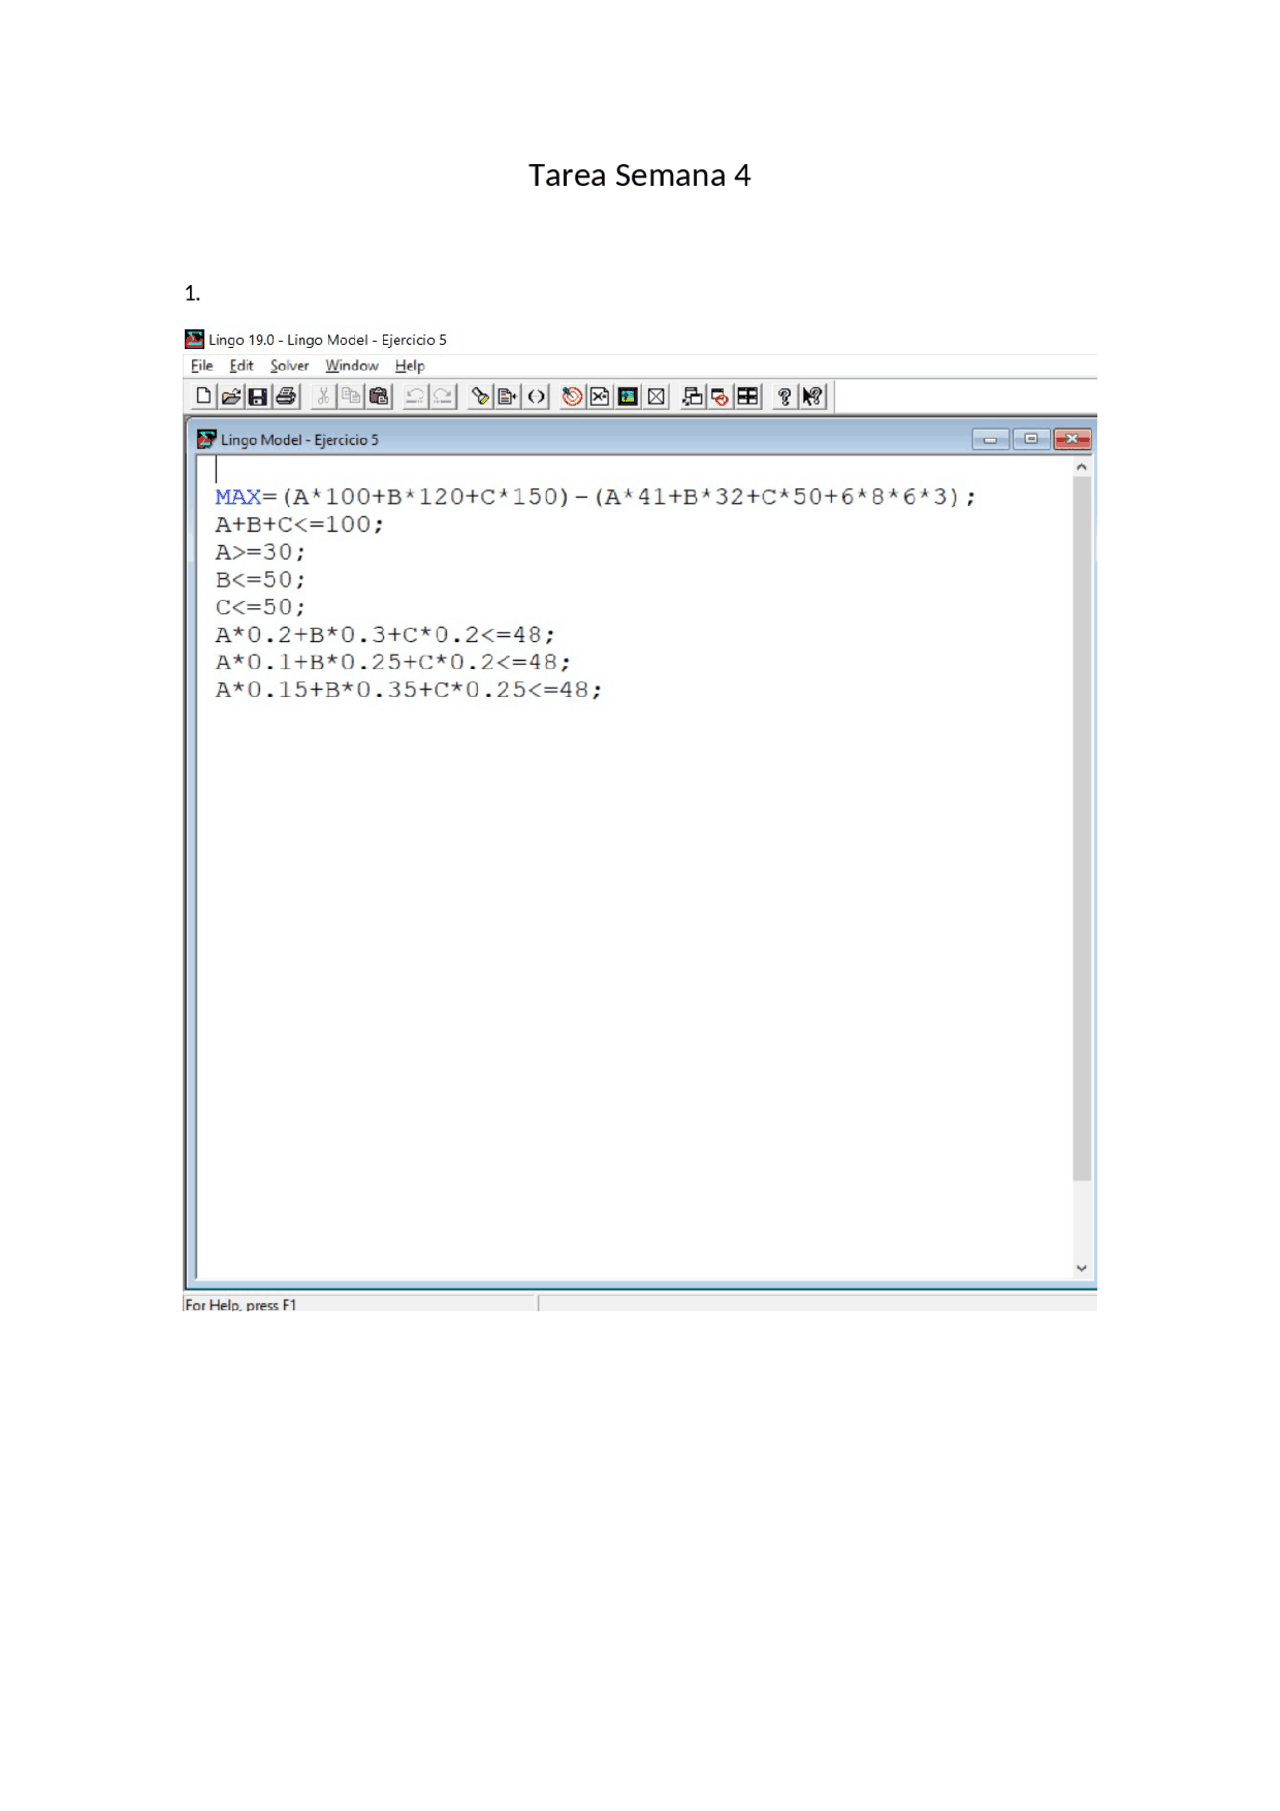Click the New document toolbar icon
This screenshot has width=1280, height=1811.
203,396
